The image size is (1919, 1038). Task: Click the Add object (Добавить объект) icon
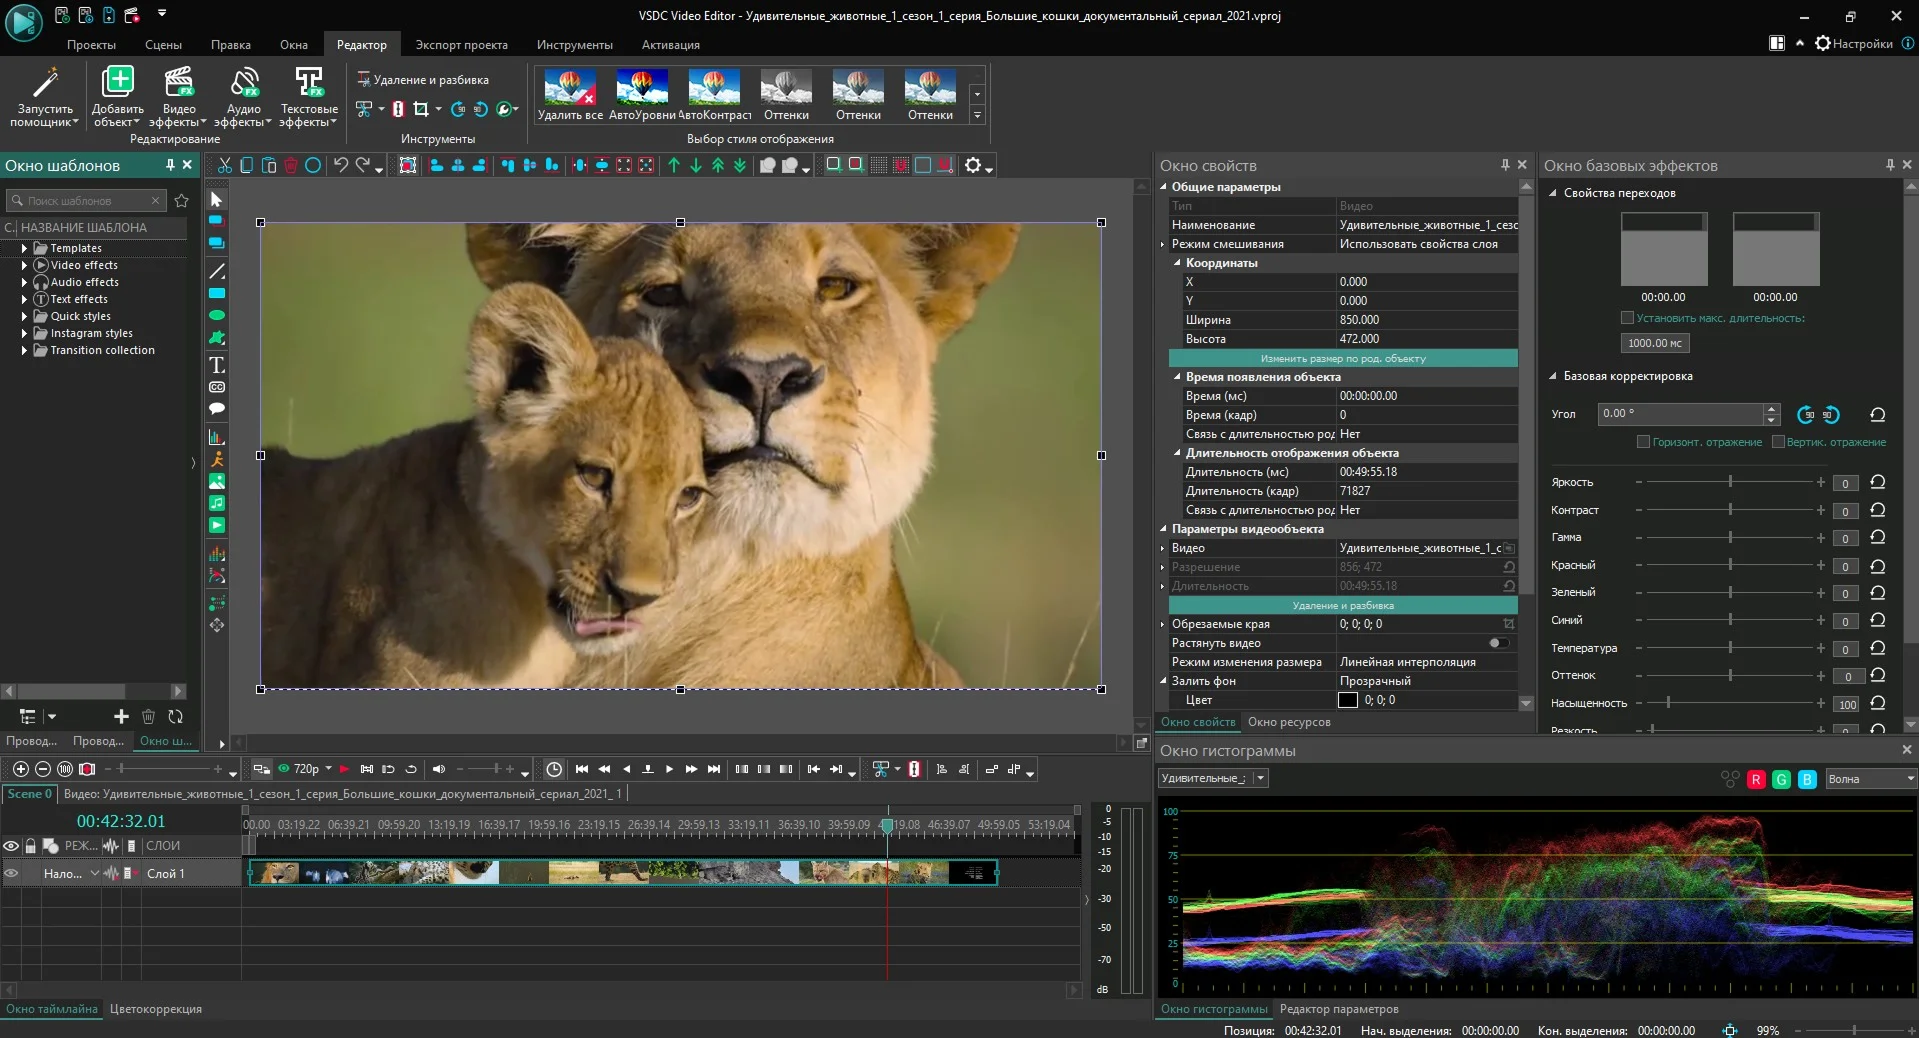[117, 82]
